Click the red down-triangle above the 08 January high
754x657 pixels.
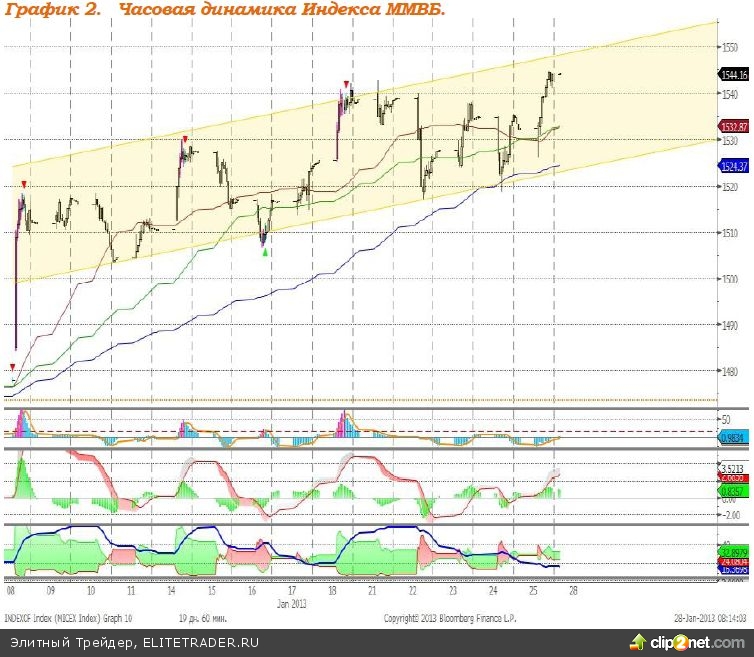[24, 185]
